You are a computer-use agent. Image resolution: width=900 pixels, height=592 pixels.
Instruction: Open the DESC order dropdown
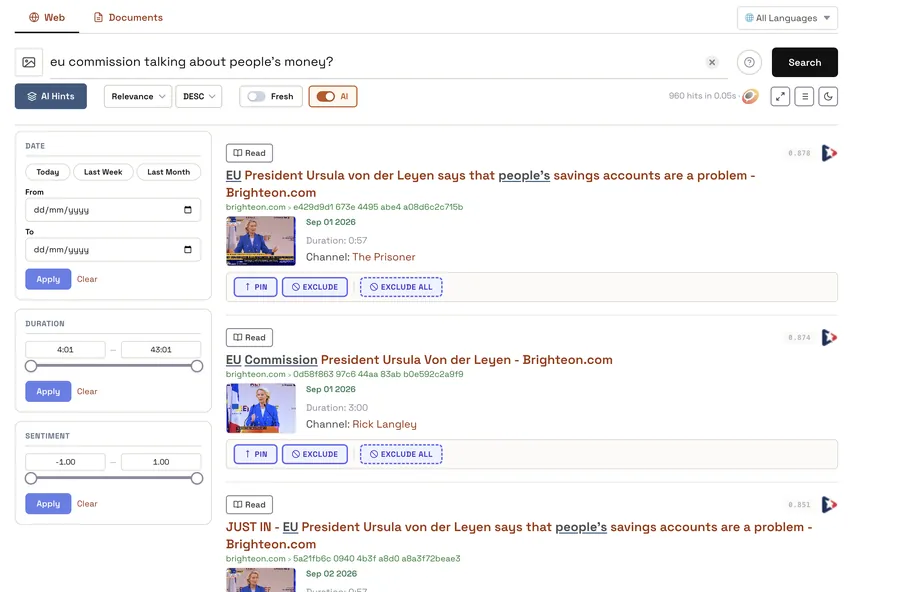click(199, 96)
